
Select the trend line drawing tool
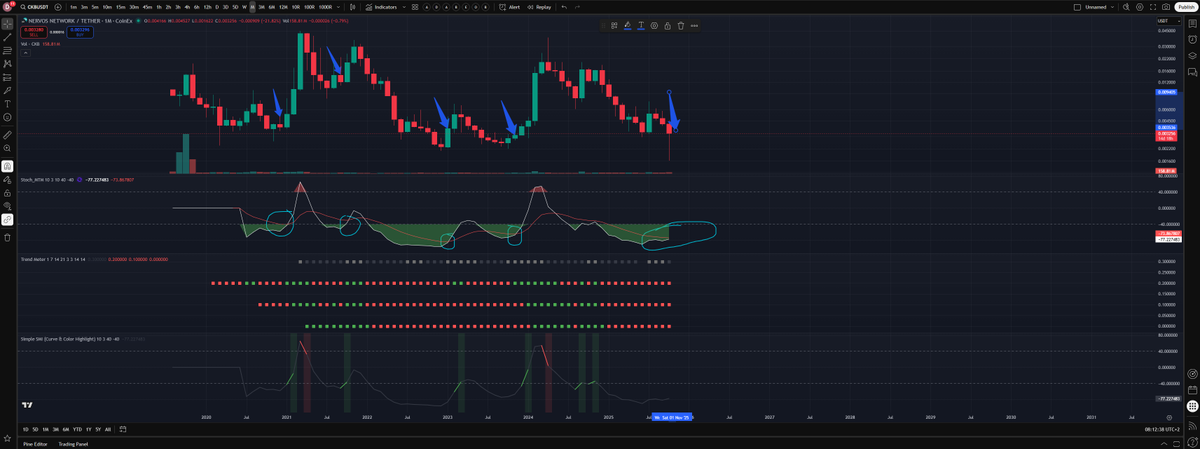tap(7, 36)
